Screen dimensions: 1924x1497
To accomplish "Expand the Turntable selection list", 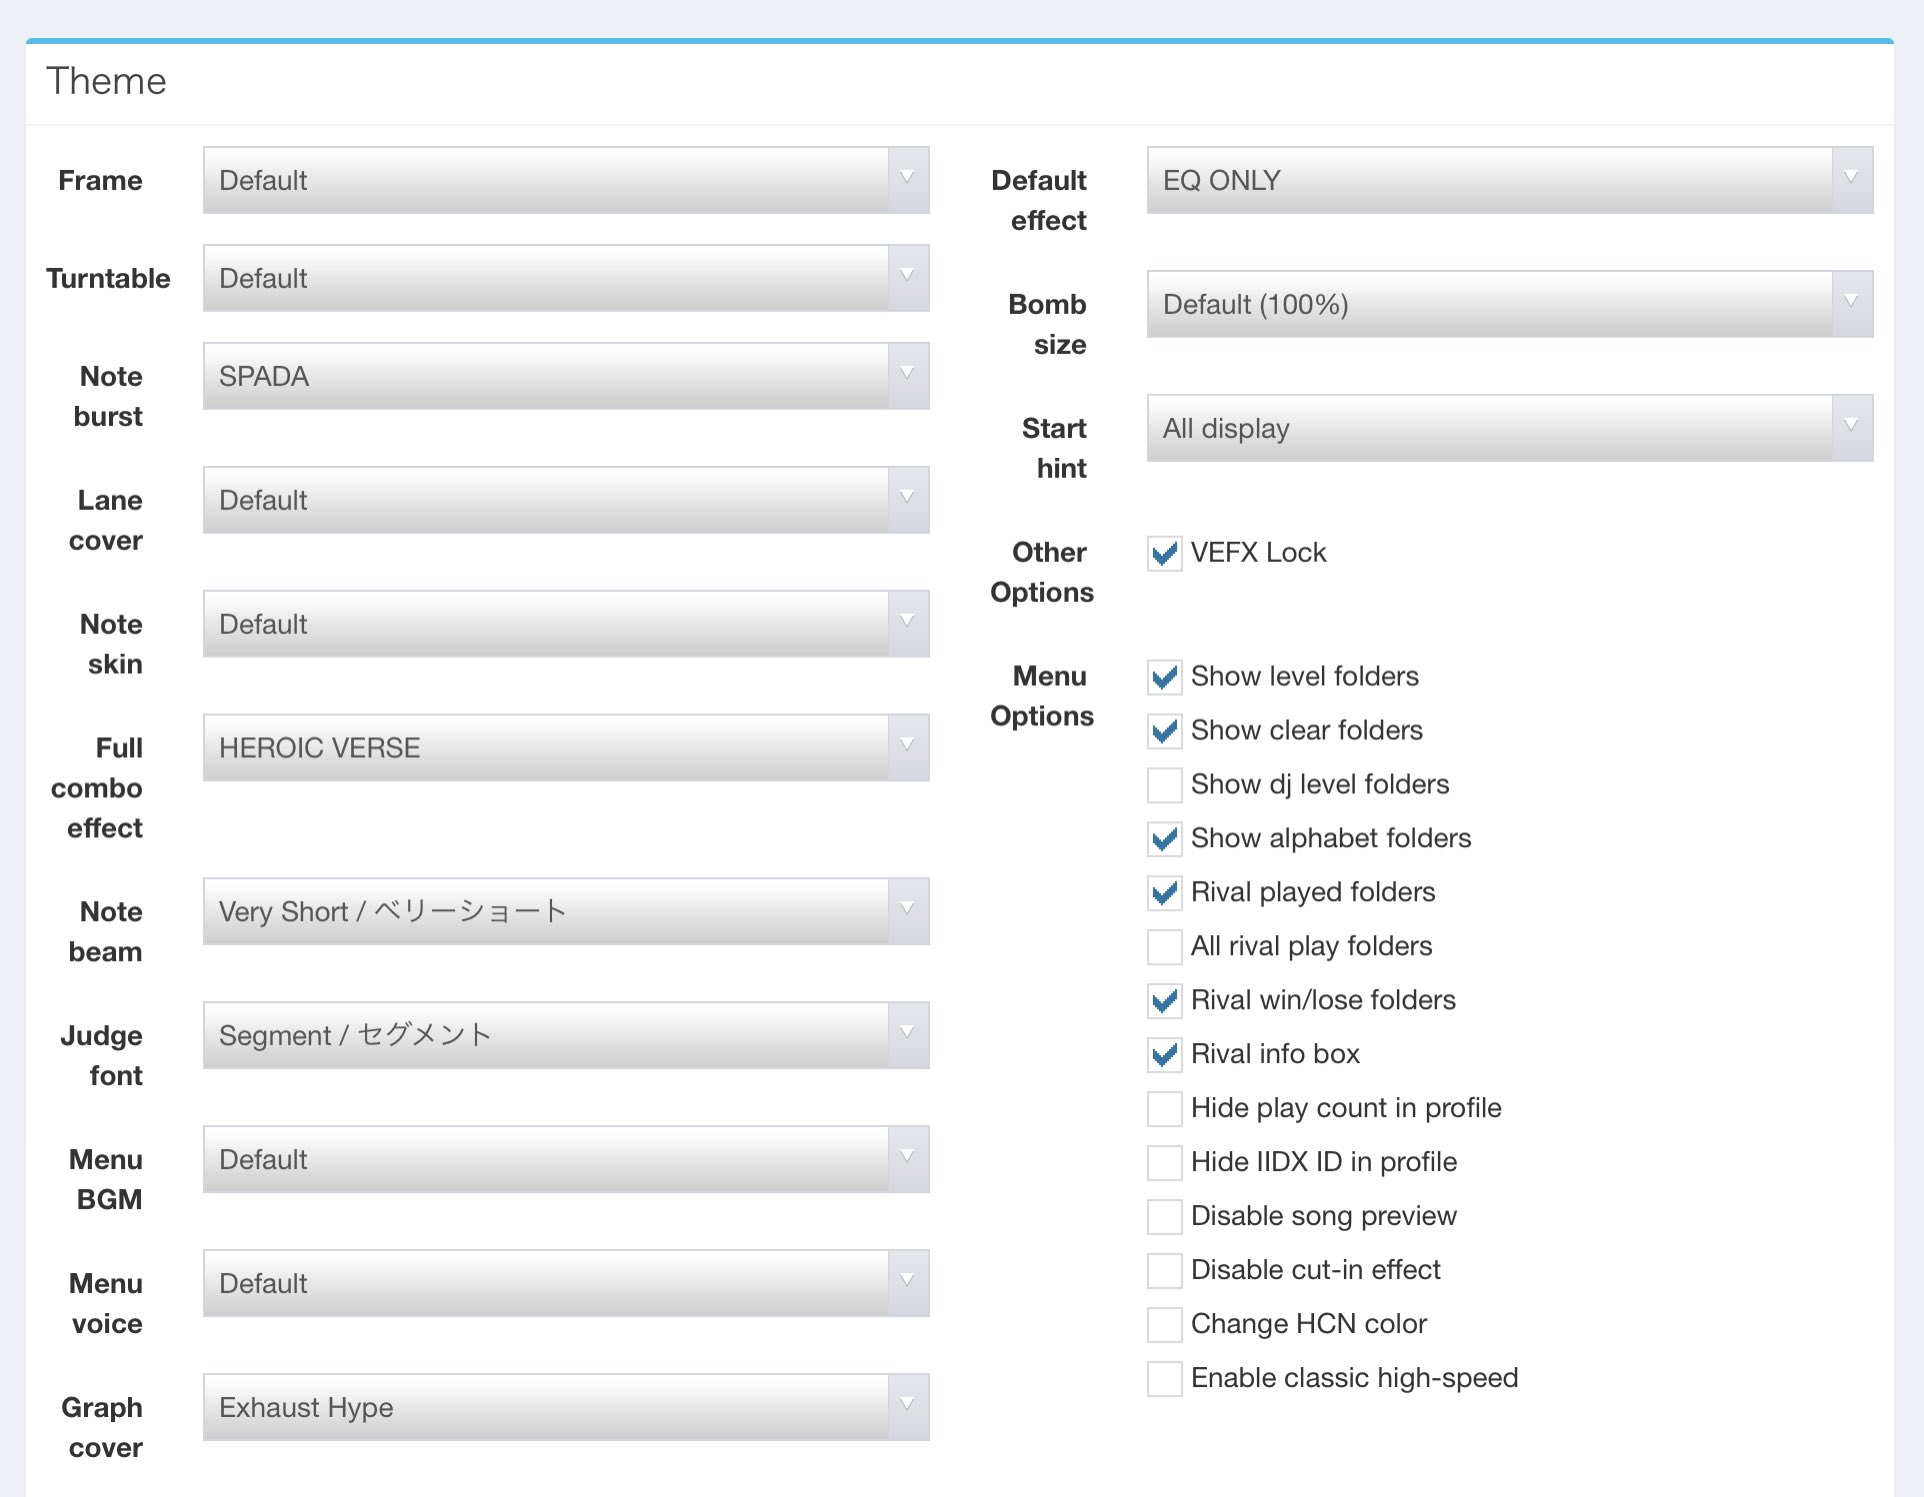I will [566, 278].
